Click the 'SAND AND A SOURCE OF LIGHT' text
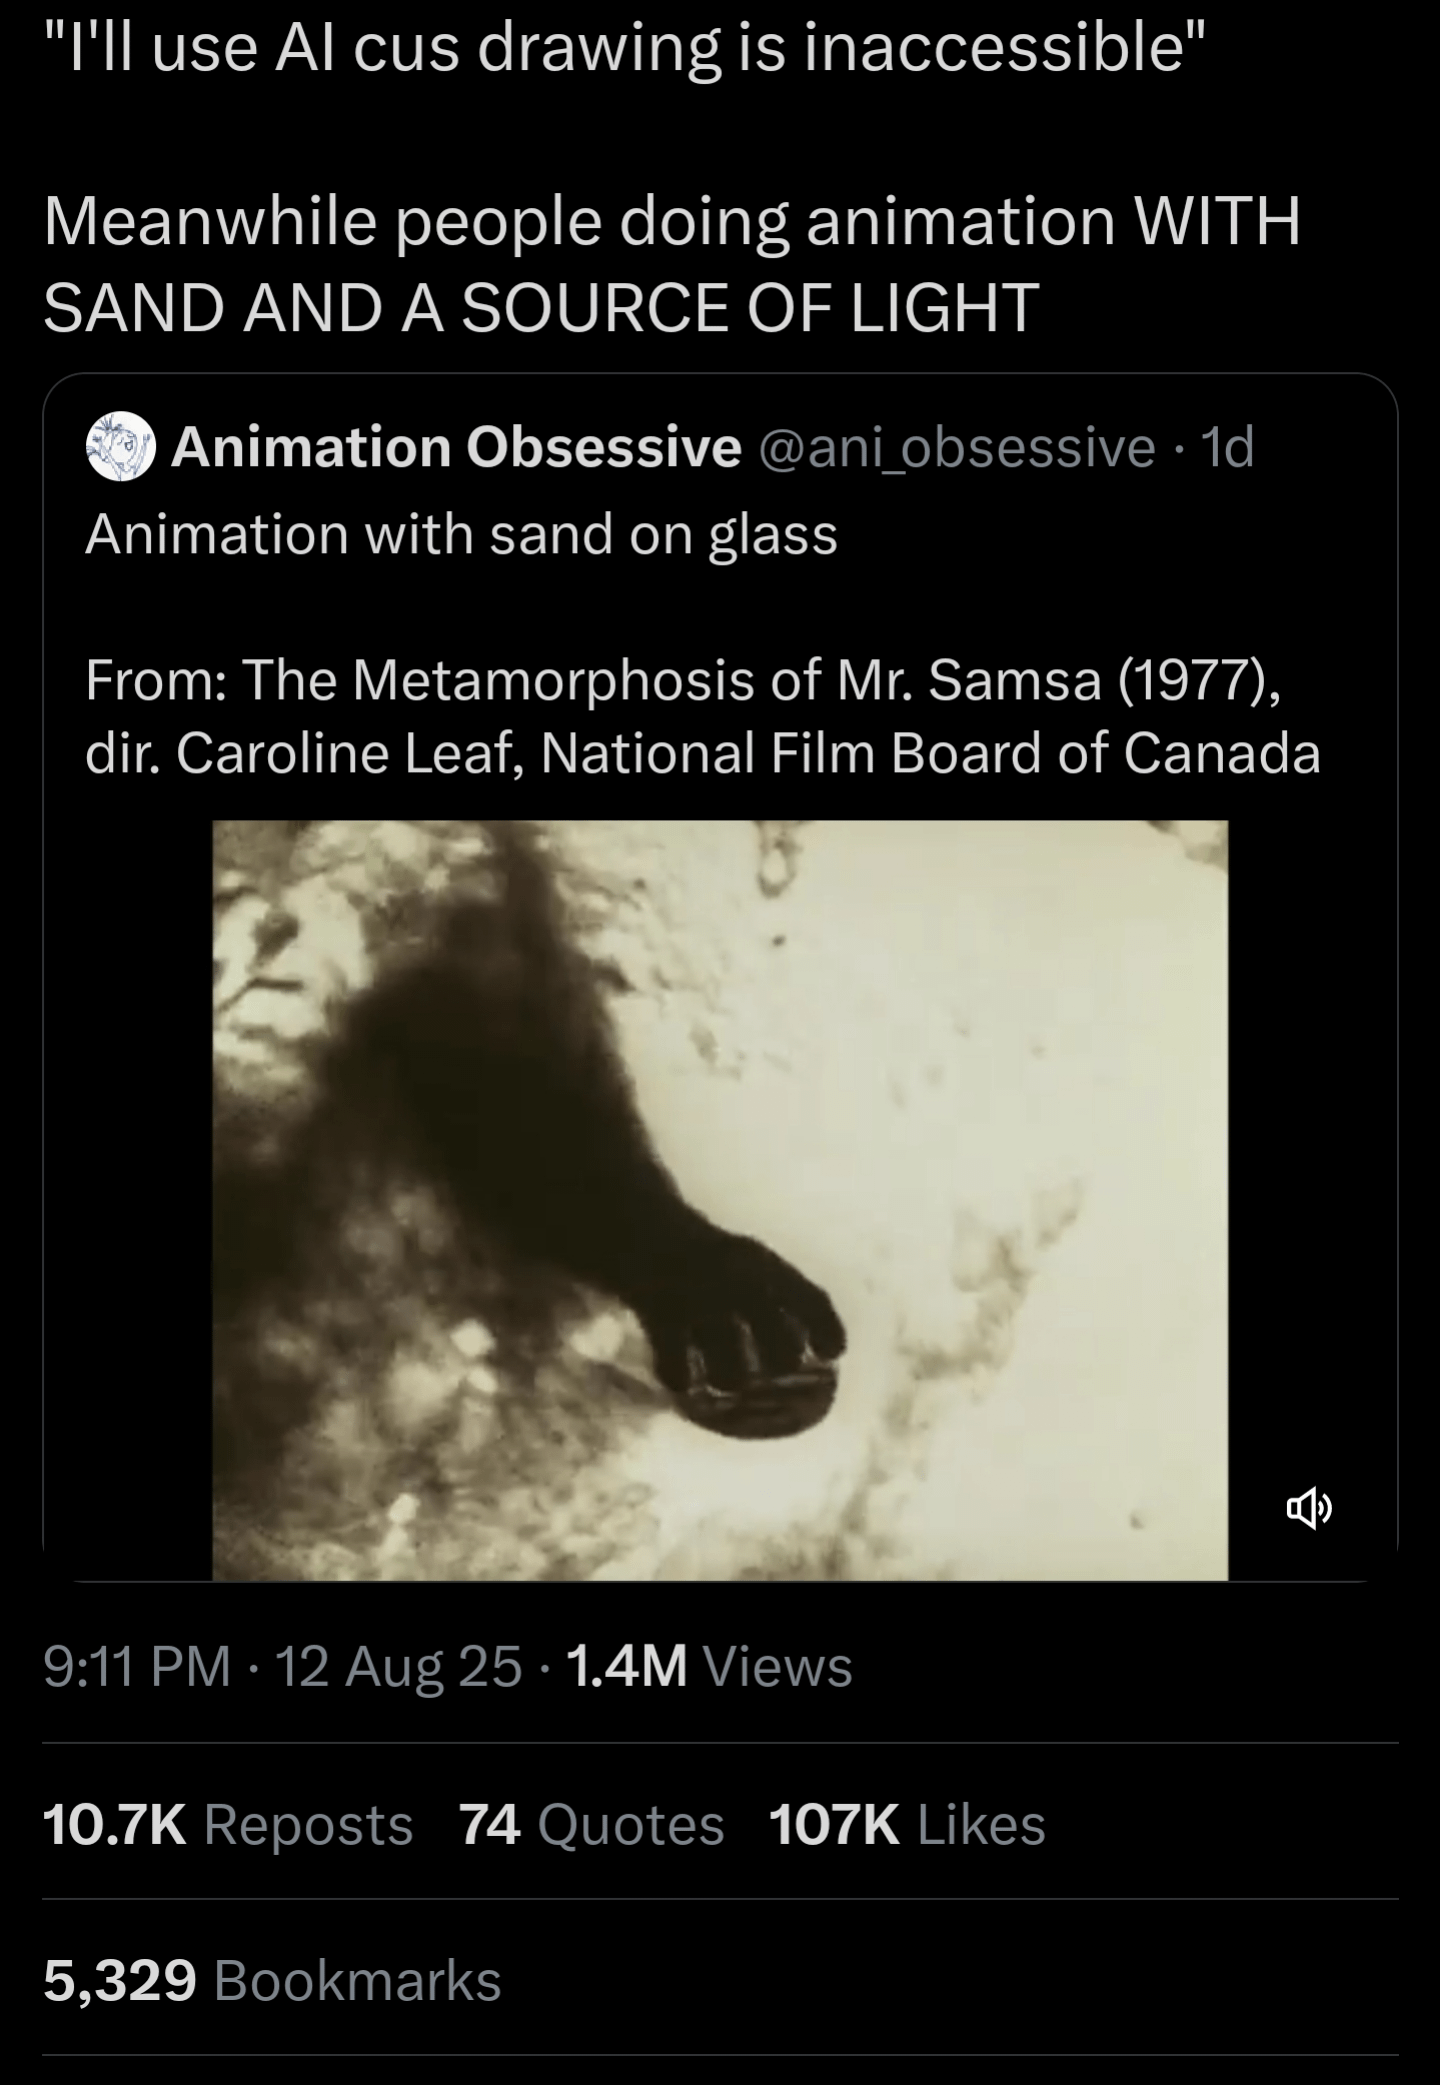The width and height of the screenshot is (1440, 2085). click(x=541, y=307)
